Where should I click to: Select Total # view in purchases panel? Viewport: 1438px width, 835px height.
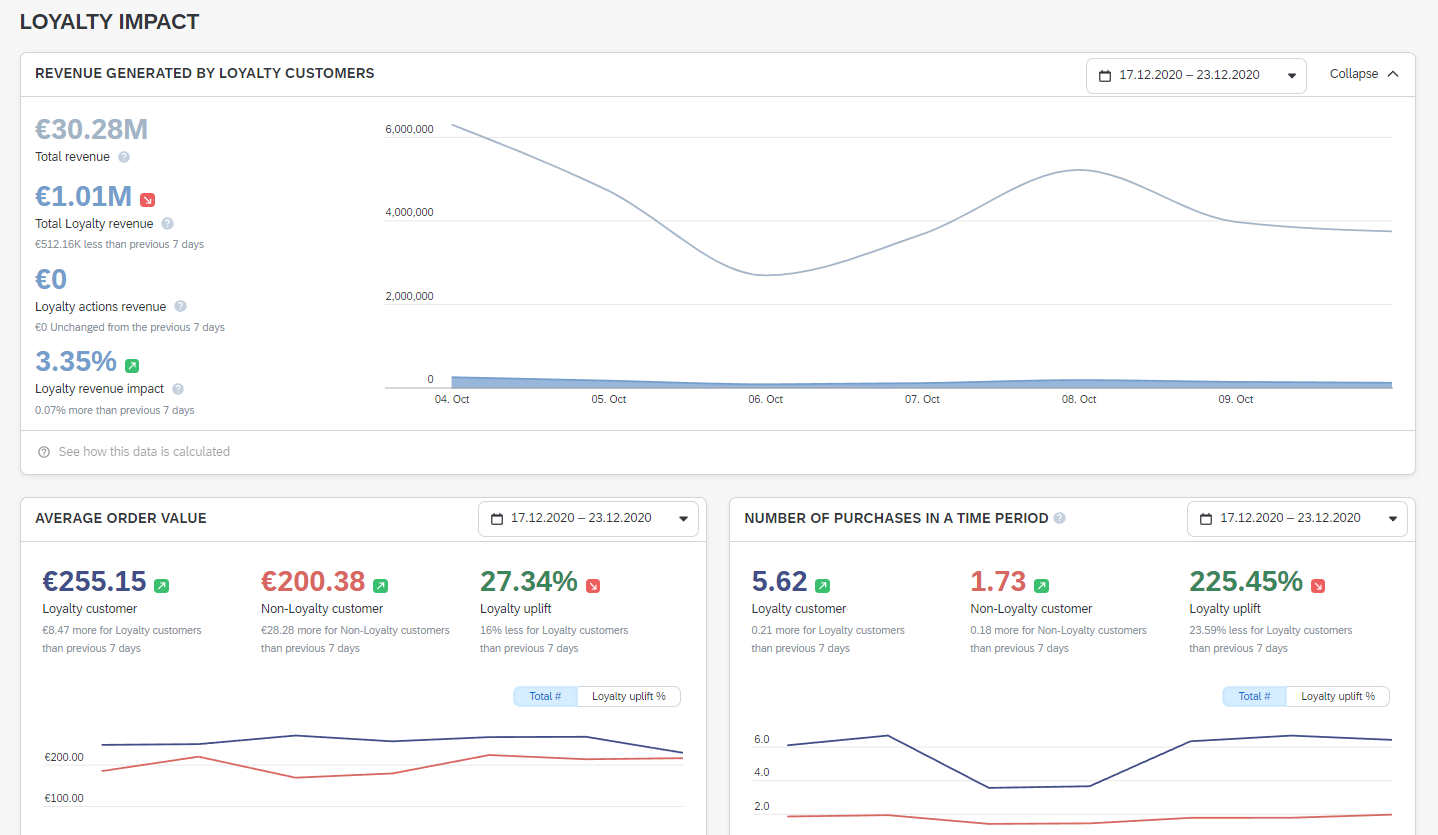click(x=1253, y=696)
